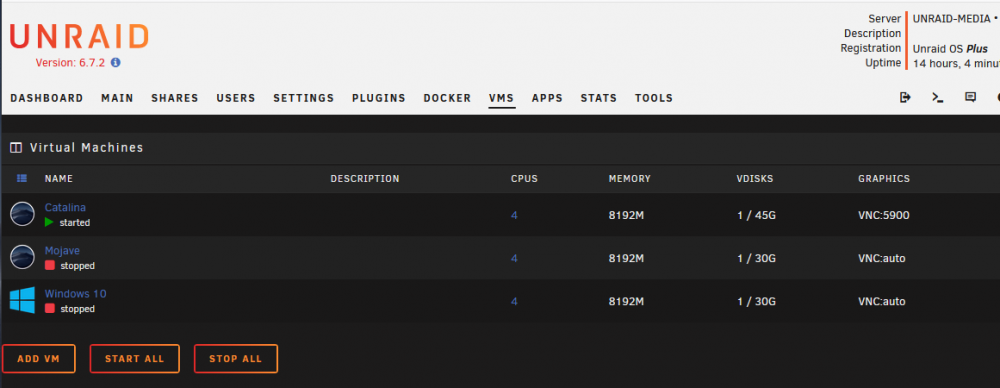Image resolution: width=1000 pixels, height=388 pixels.
Task: Switch to the Docker tab
Action: [x=447, y=98]
